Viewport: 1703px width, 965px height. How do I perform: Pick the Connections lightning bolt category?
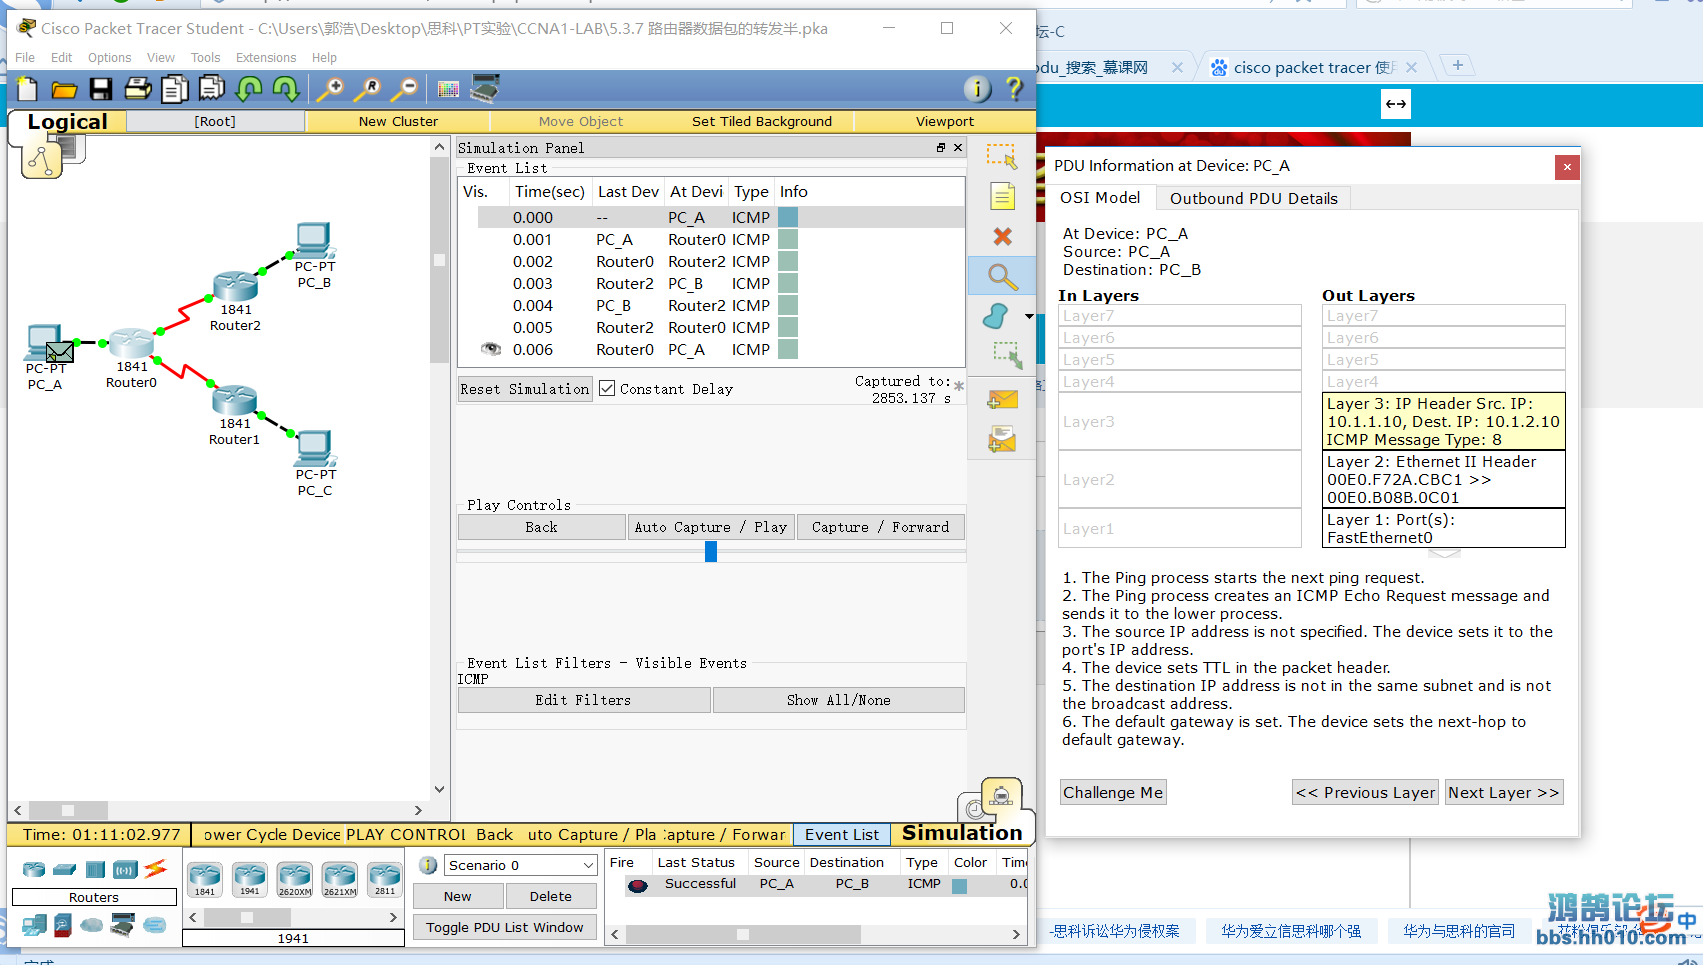click(x=156, y=869)
